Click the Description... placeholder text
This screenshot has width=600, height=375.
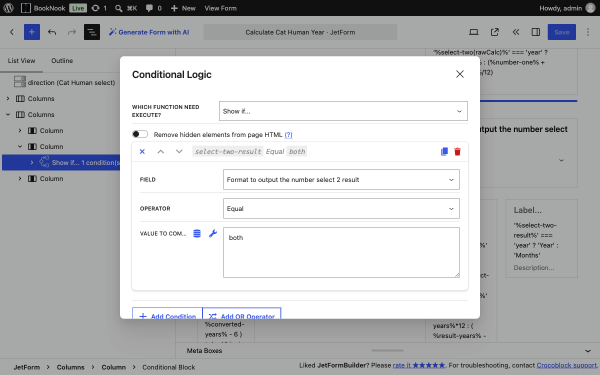pyautogui.click(x=533, y=267)
